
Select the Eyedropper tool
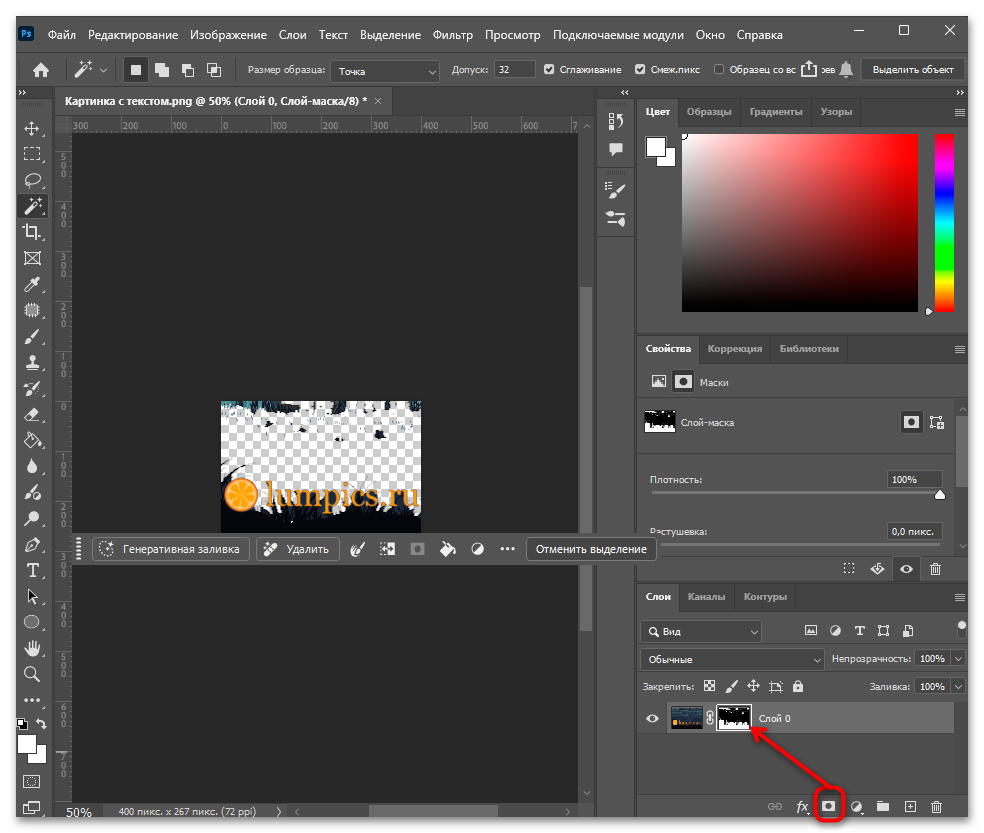(x=32, y=284)
